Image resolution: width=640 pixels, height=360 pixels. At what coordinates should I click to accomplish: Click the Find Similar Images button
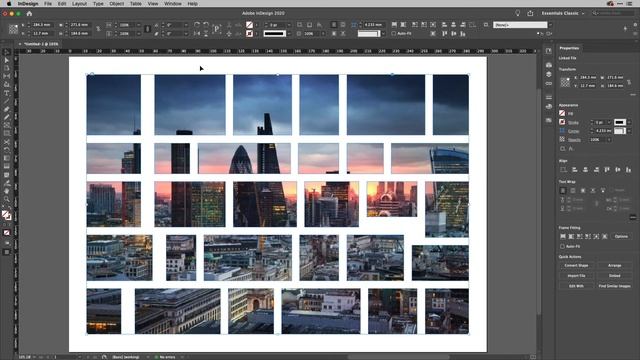614,286
